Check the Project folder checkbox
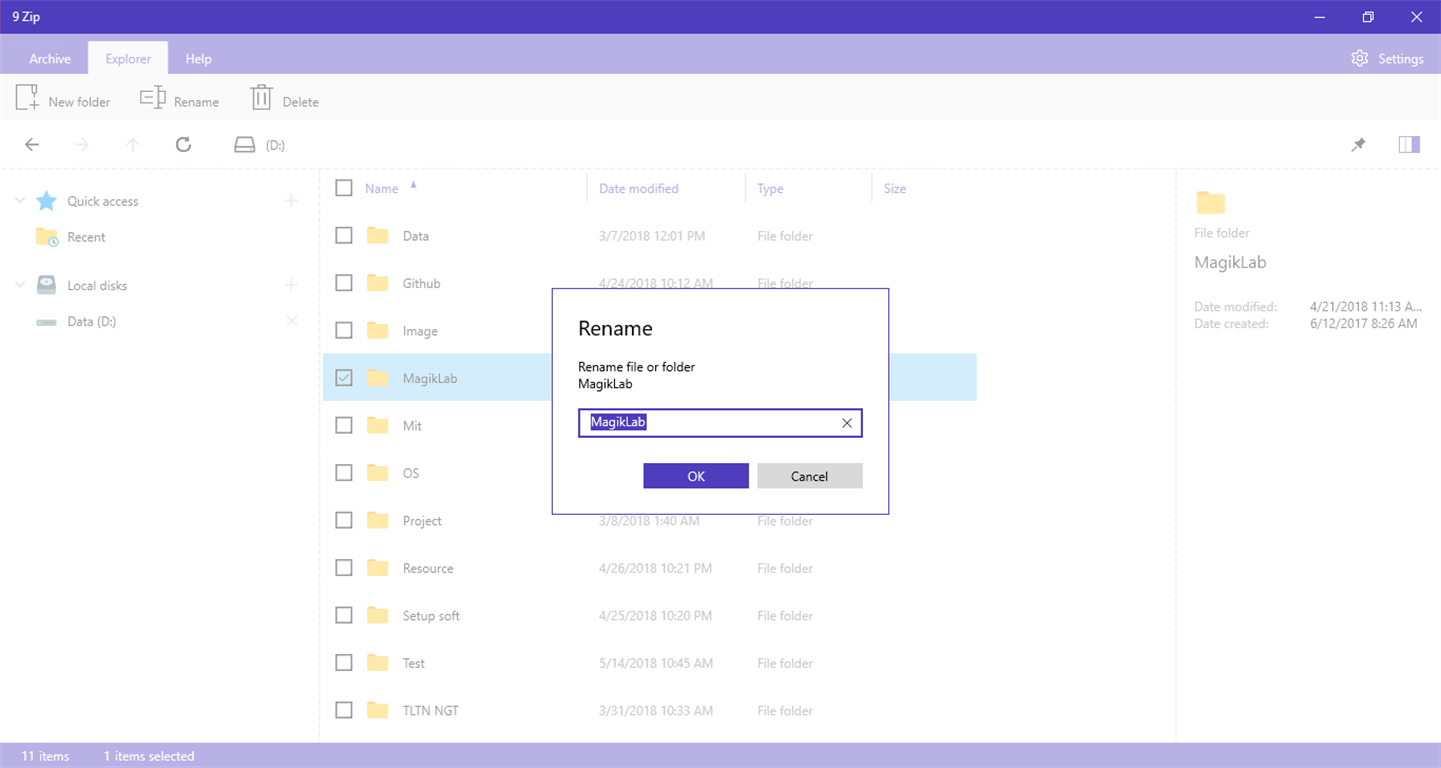 coord(344,520)
